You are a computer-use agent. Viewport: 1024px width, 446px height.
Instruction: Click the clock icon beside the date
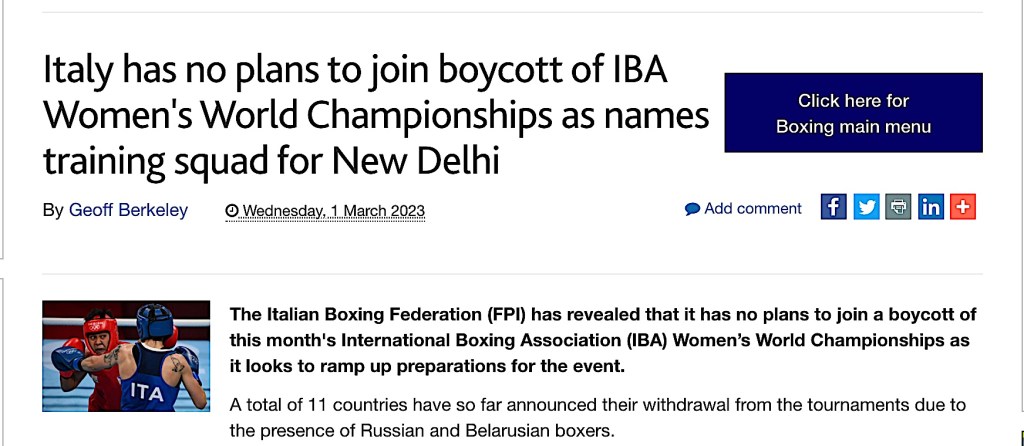tap(232, 211)
